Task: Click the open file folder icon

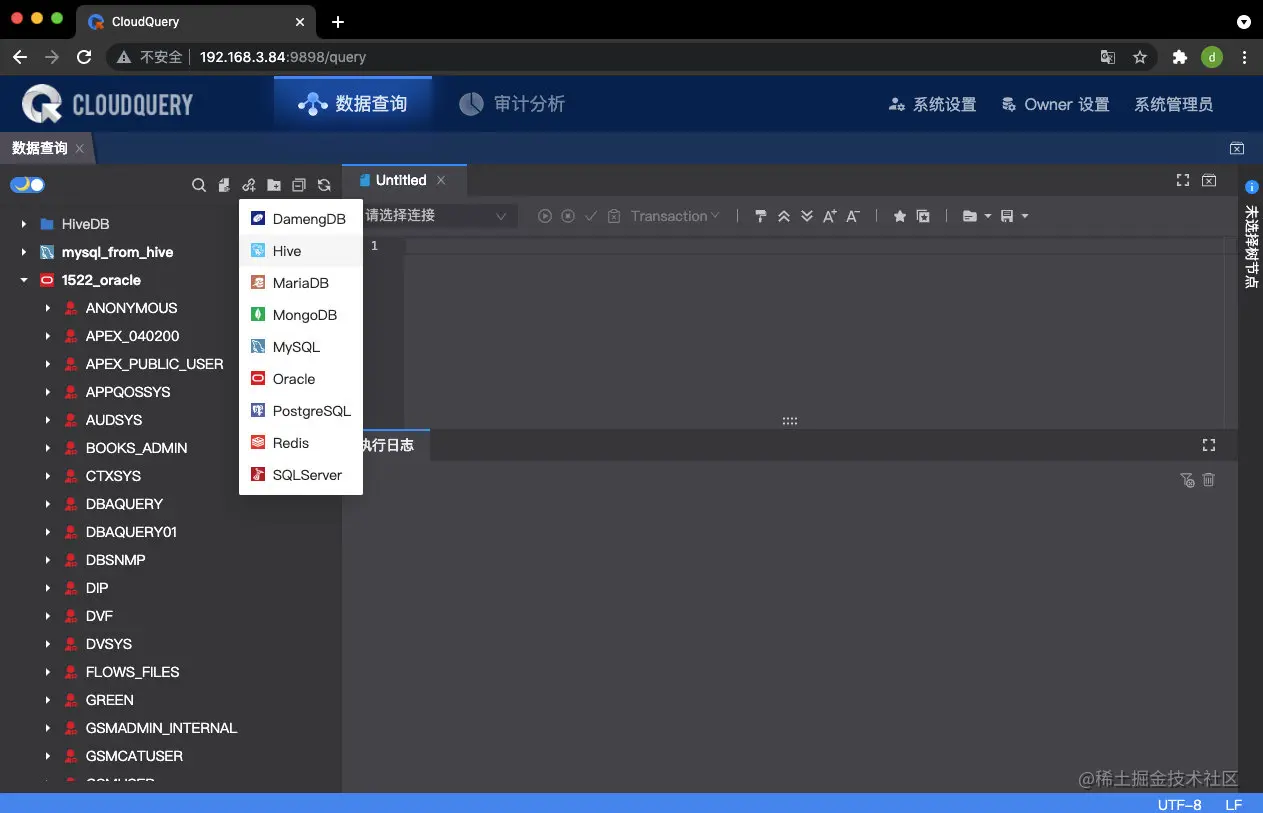Action: coord(969,216)
